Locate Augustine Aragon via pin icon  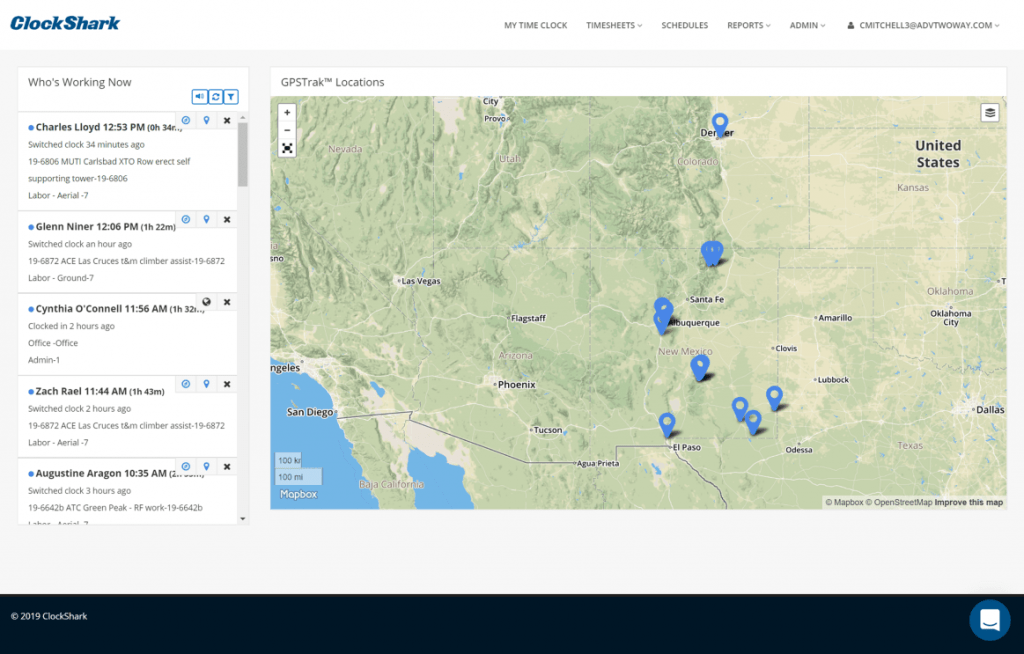click(x=206, y=466)
